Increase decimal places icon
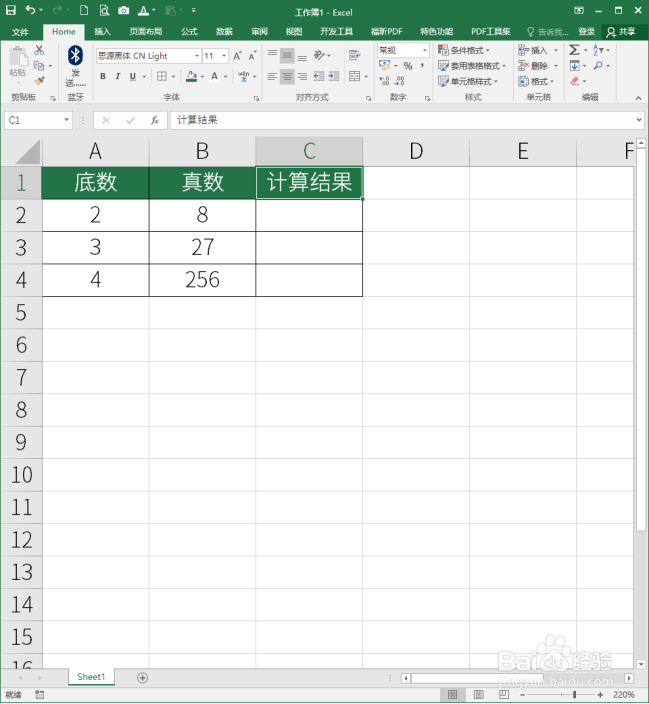This screenshot has width=649, height=704. 384,81
